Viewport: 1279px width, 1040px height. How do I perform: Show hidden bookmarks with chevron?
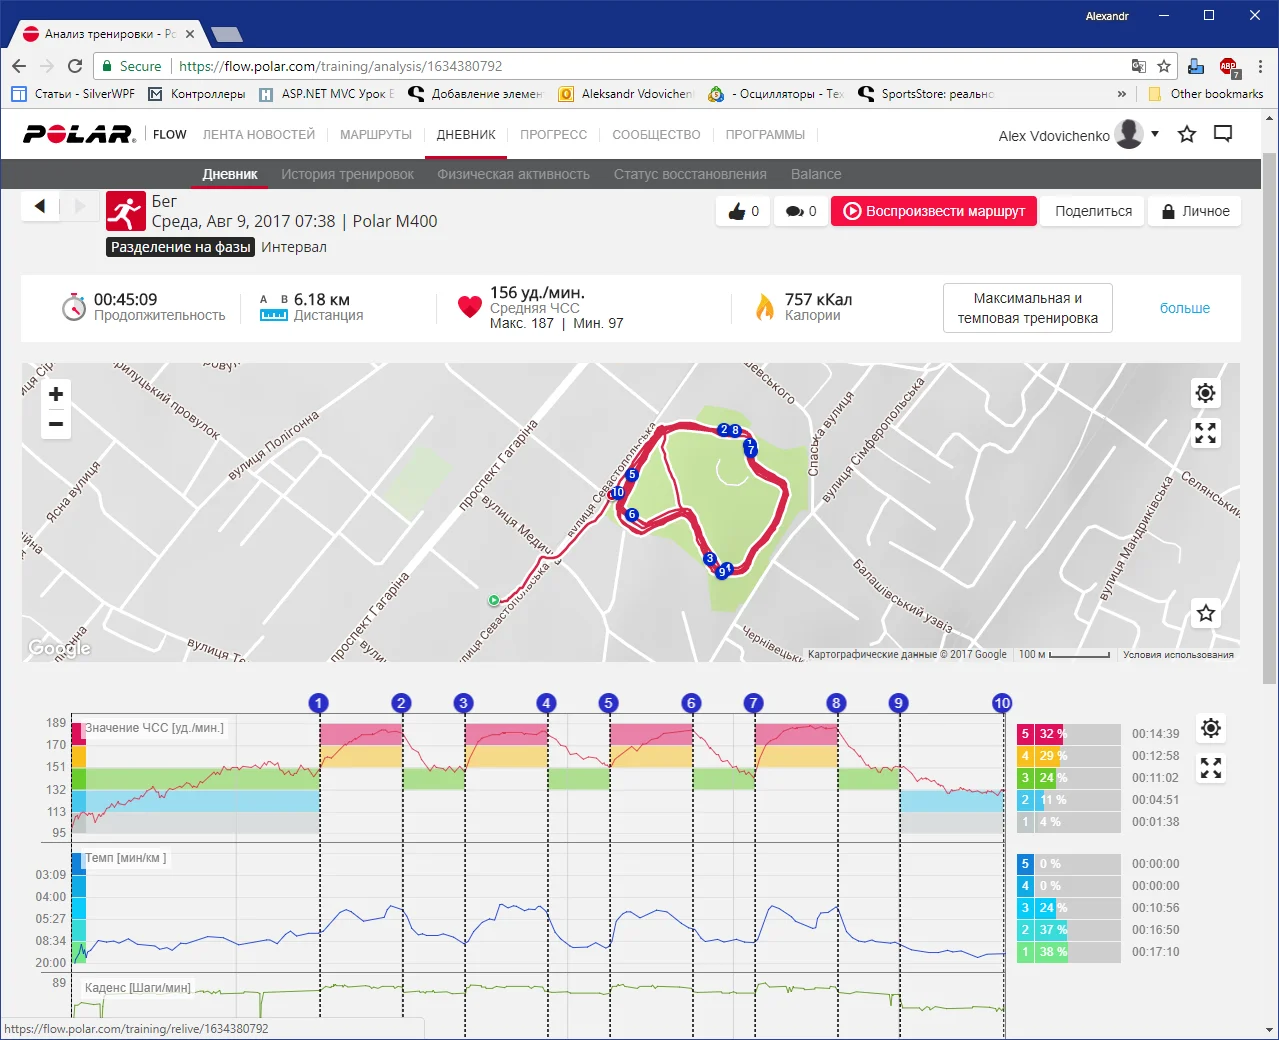coord(1121,94)
